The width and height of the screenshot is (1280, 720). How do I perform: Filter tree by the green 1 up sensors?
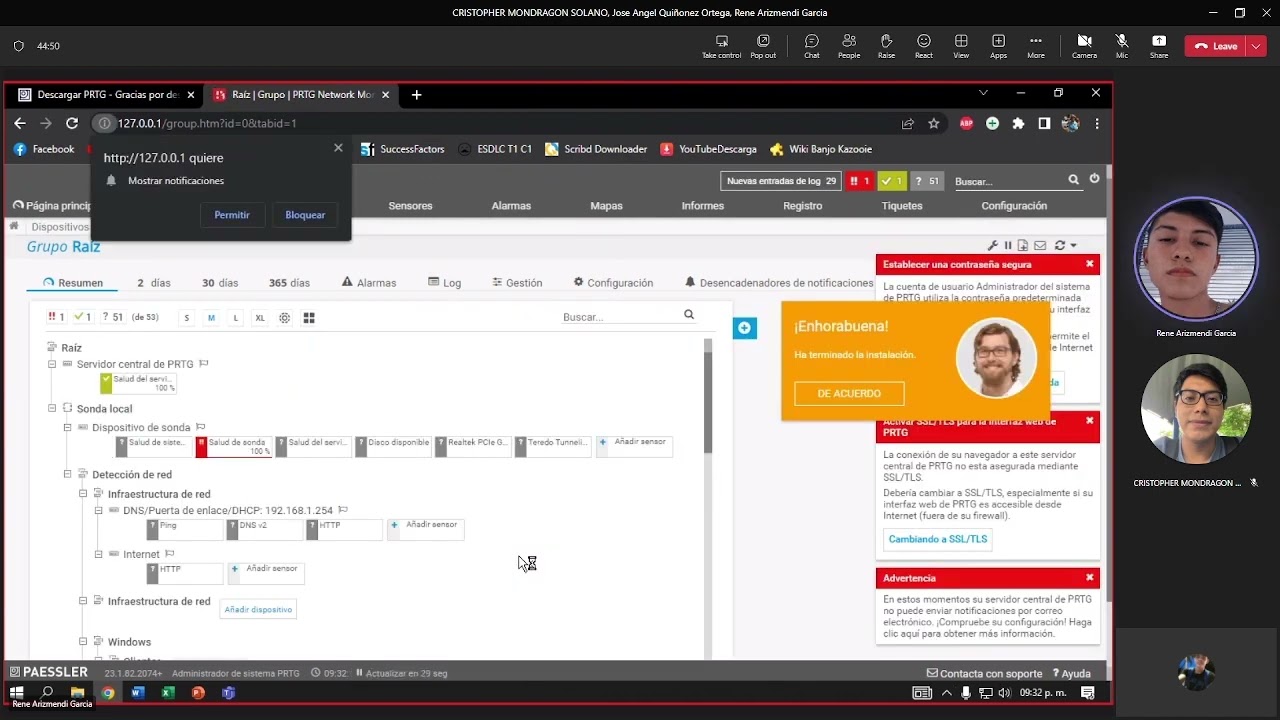(x=83, y=317)
